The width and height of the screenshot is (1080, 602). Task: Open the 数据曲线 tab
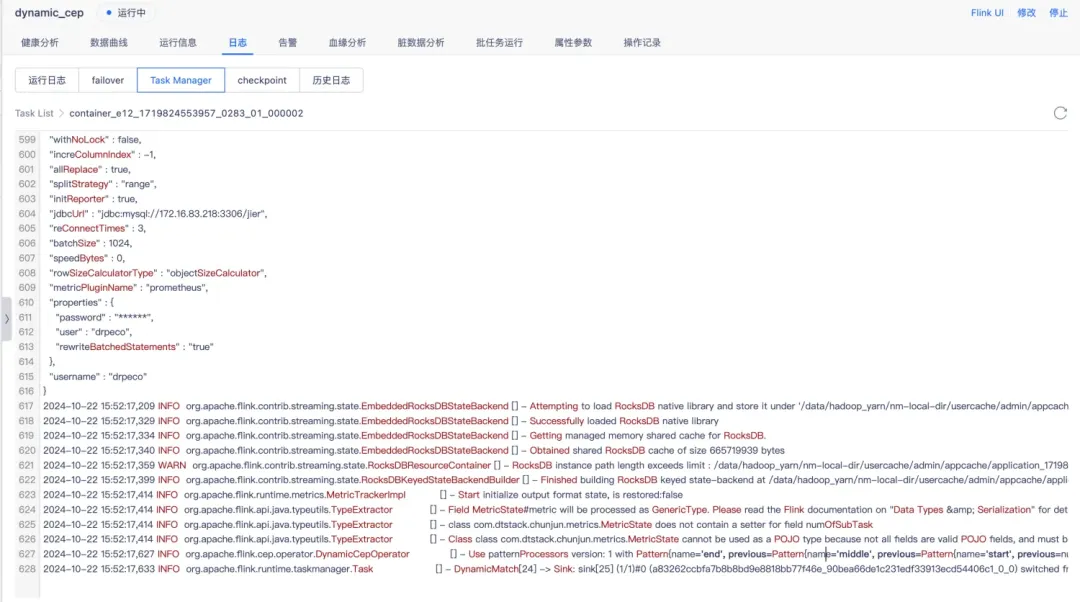point(108,44)
